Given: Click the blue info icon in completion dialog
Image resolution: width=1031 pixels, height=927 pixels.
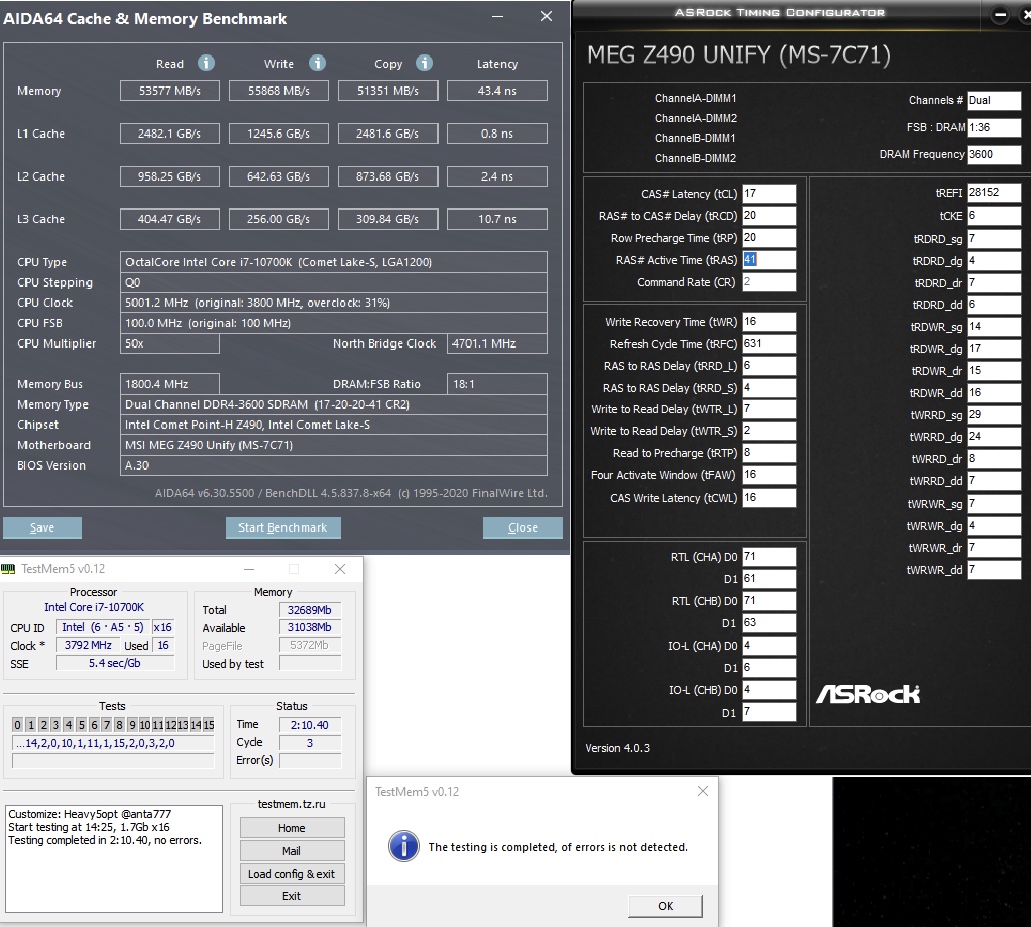Looking at the screenshot, I should coord(404,846).
